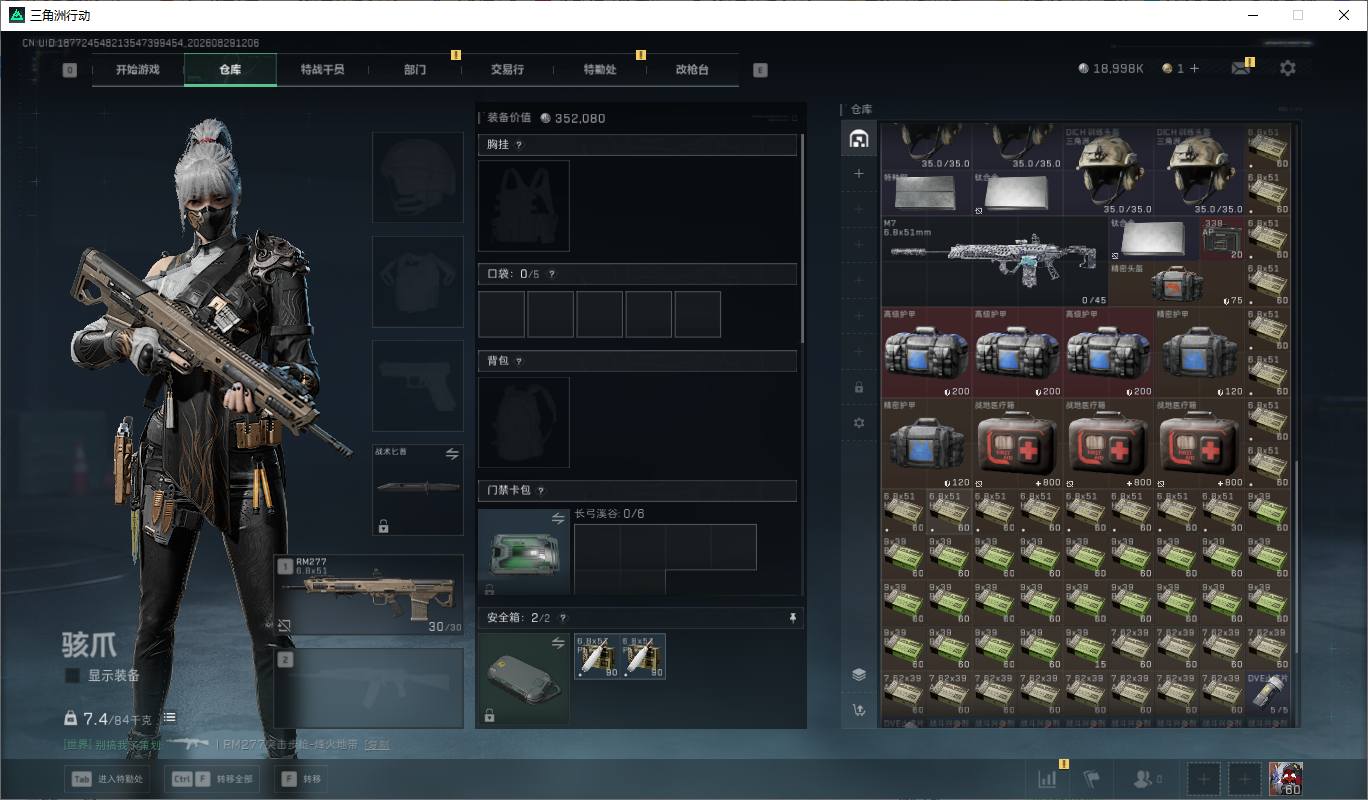This screenshot has height=800, width=1368.
Task: Click the empty 背包 backpack slot
Action: tap(524, 422)
